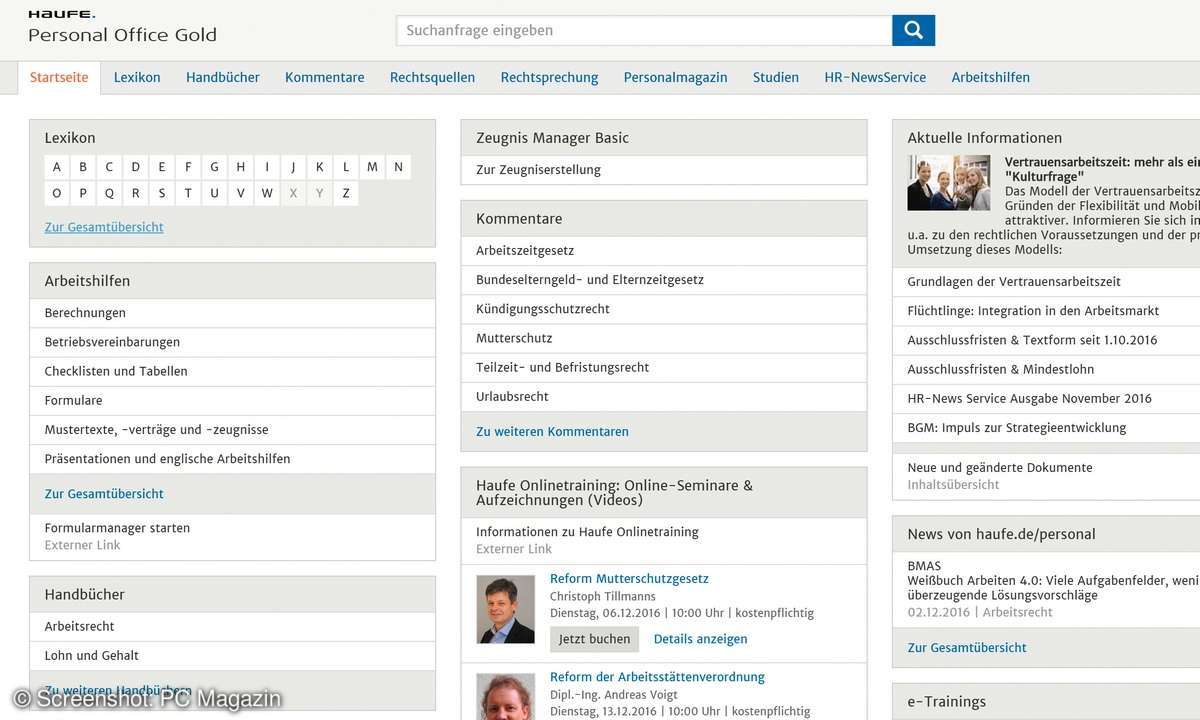Open Lohn und Gehalt handbook
Screen dimensions: 1200x720
(x=232, y=655)
